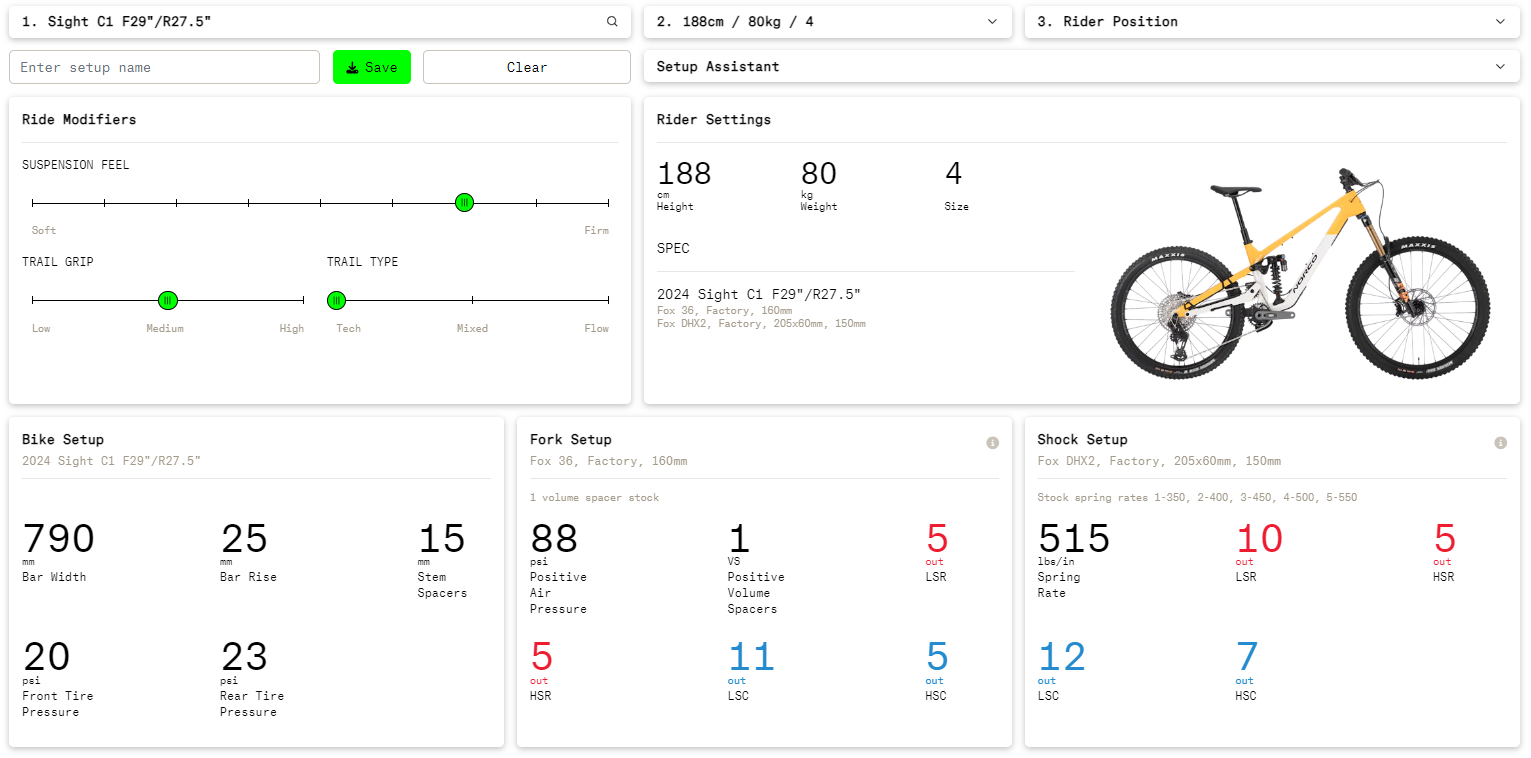Click the Ride Modifiers heading
Viewport: 1531px width, 758px height.
(79, 119)
